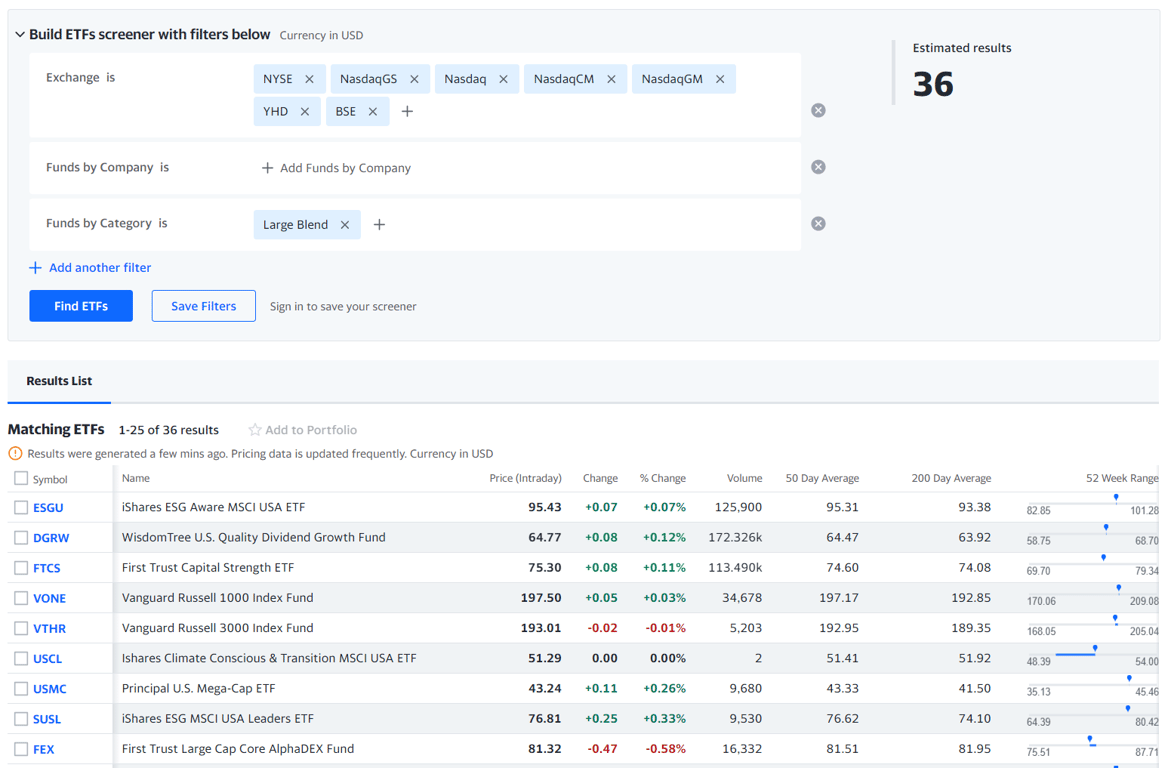Collapse the Build ETFs screener section
This screenshot has width=1168, height=768.
(19, 33)
